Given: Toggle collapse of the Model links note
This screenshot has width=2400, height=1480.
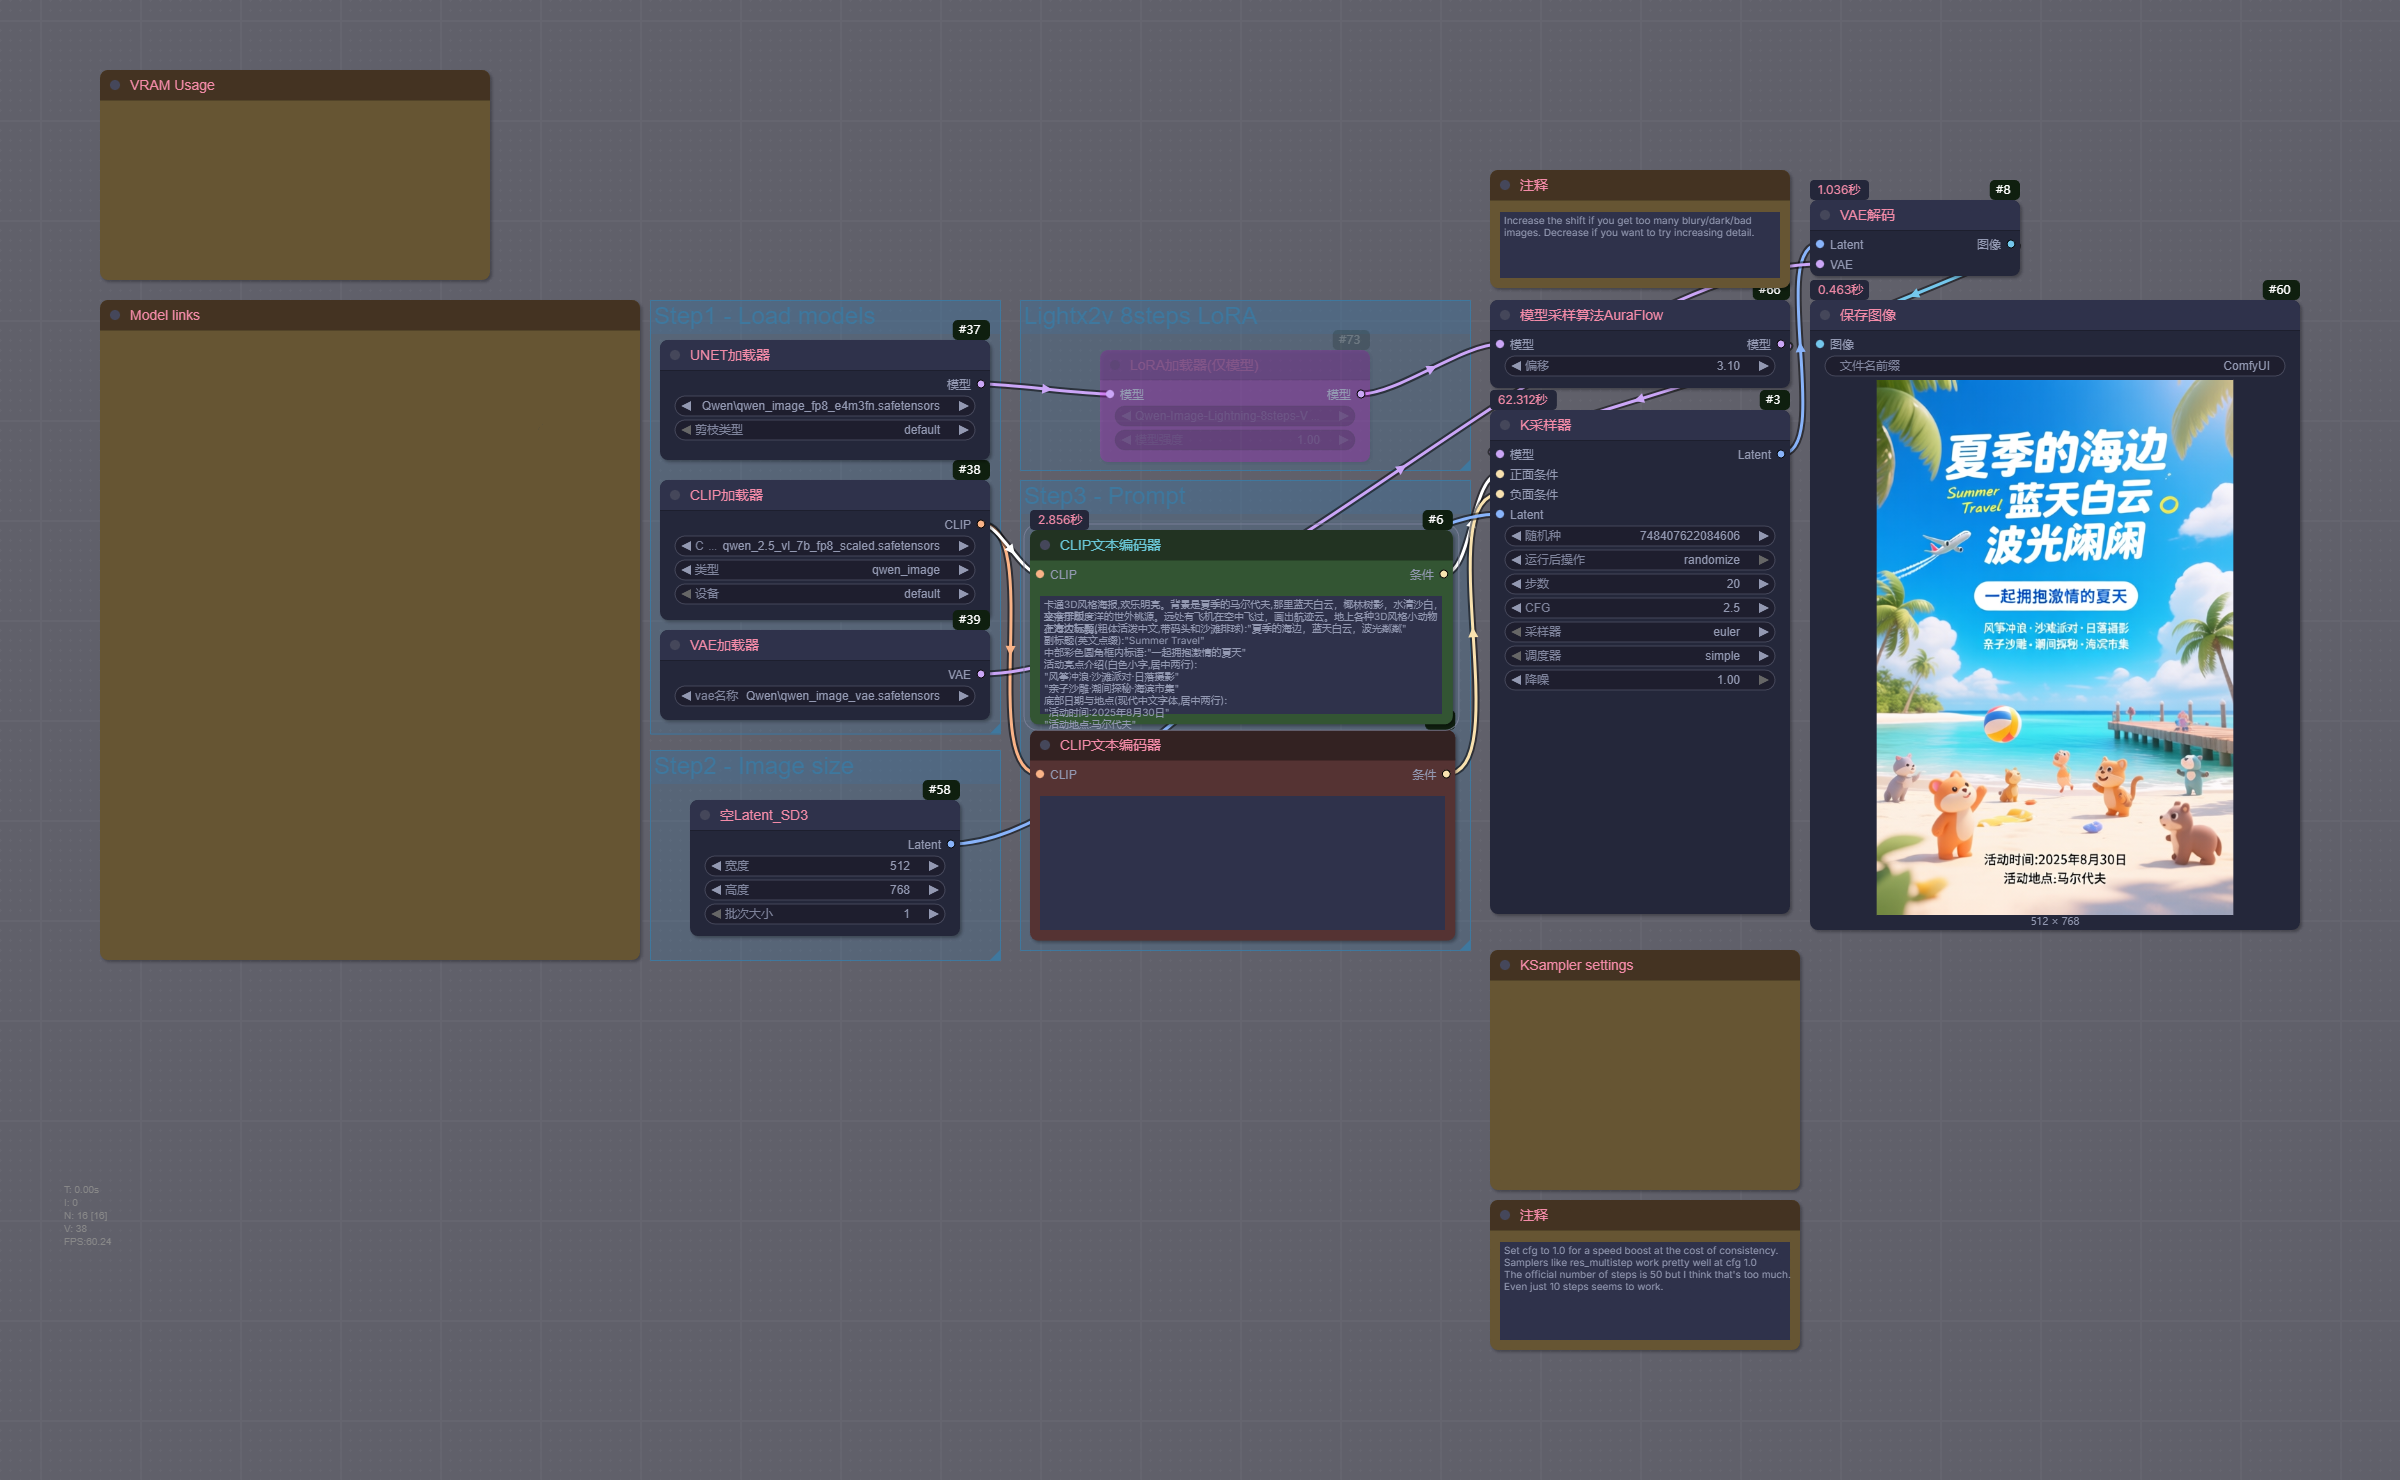Looking at the screenshot, I should coord(115,315).
